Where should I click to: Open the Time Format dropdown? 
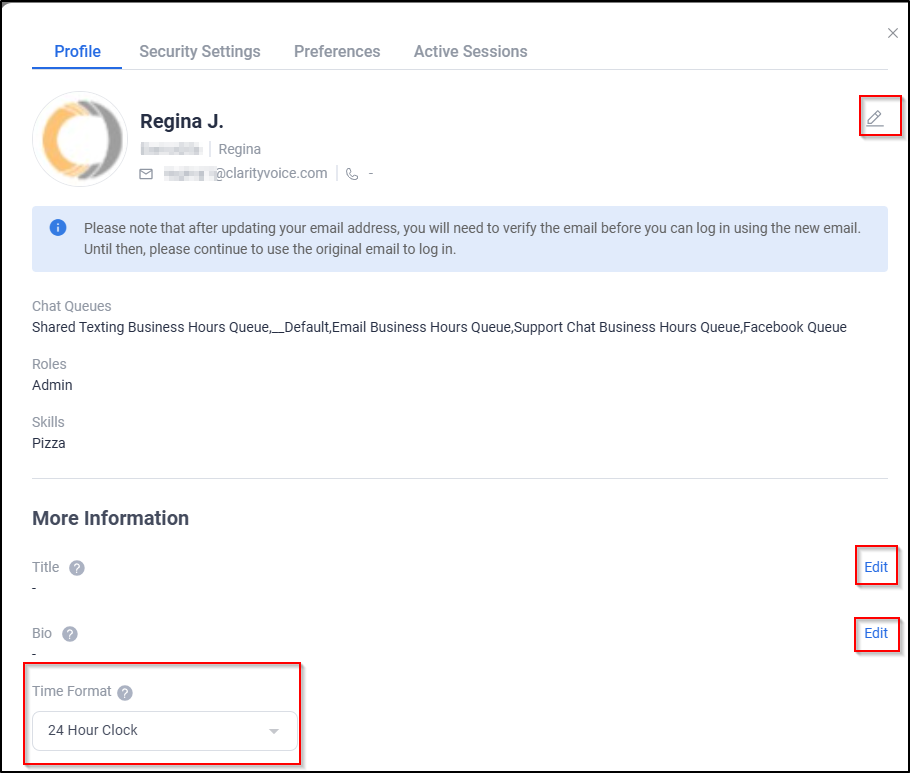tap(165, 731)
